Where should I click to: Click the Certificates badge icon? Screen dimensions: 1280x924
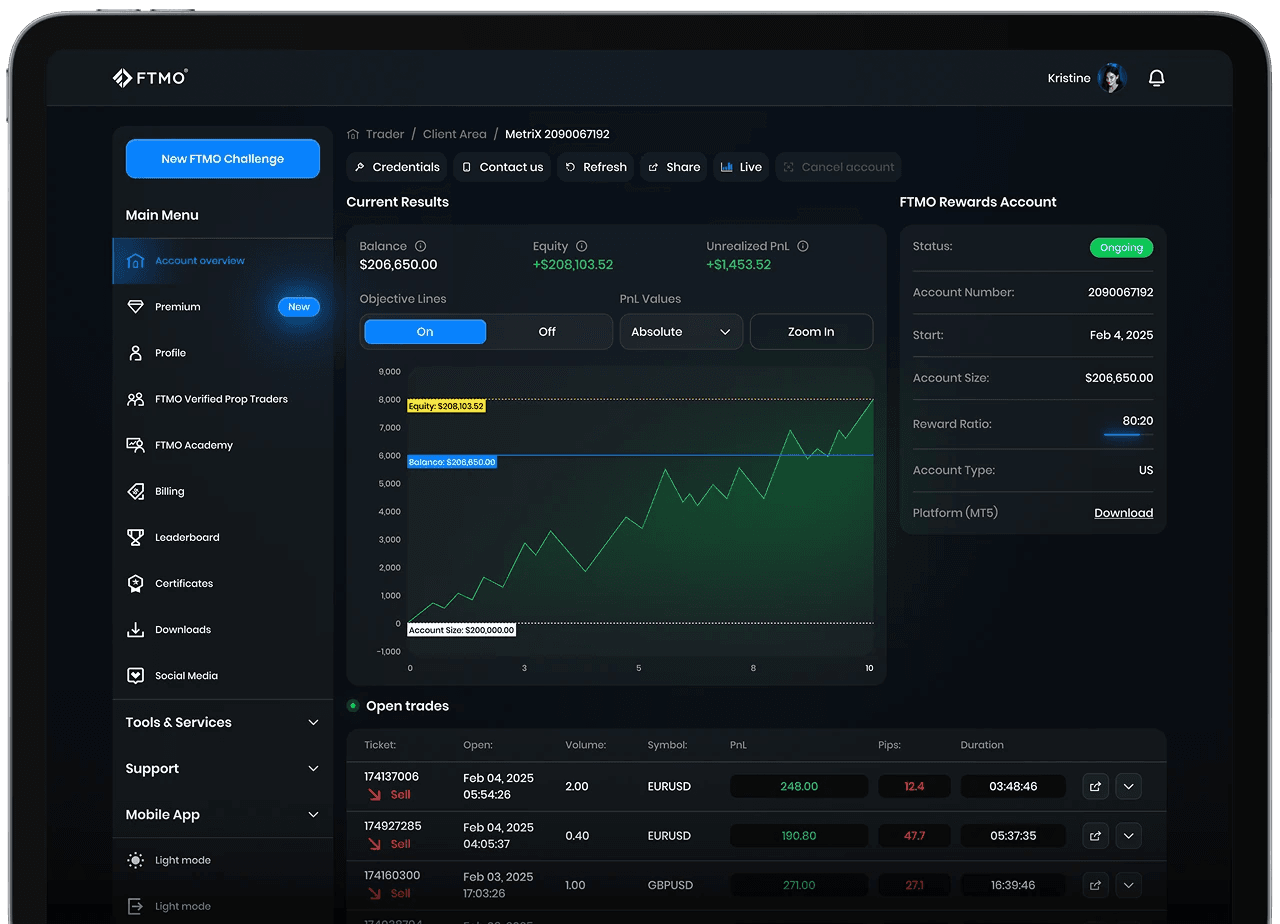136,583
